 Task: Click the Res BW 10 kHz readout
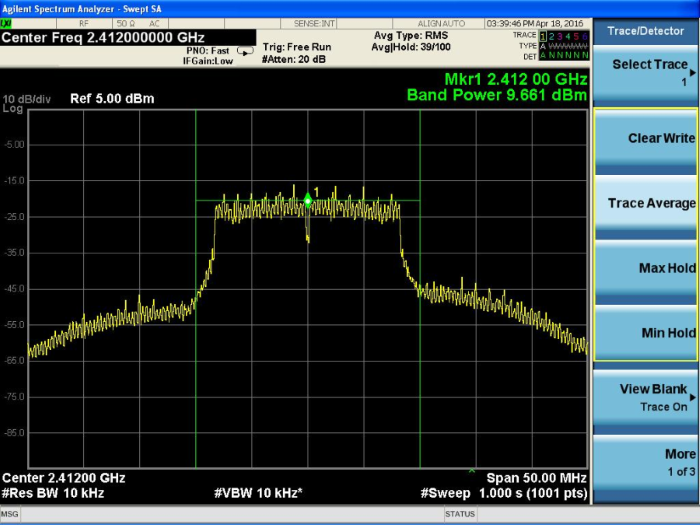pos(53,493)
